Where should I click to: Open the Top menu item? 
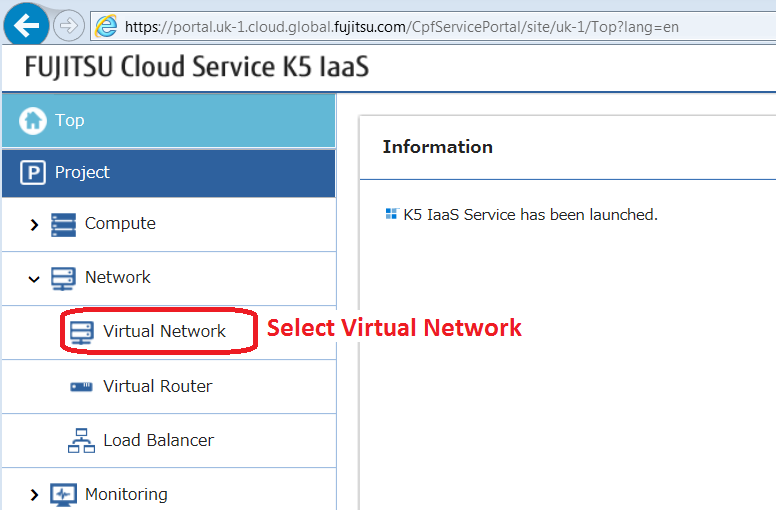click(x=169, y=121)
